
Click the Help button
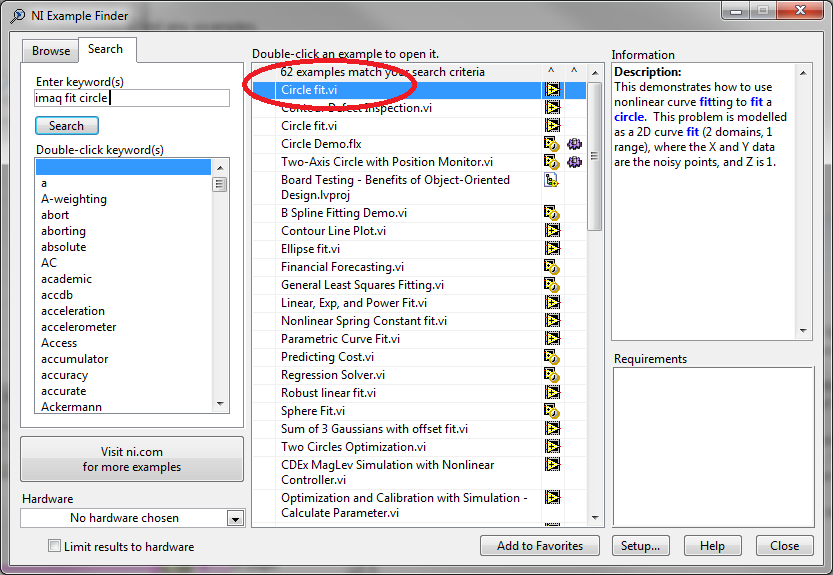712,546
